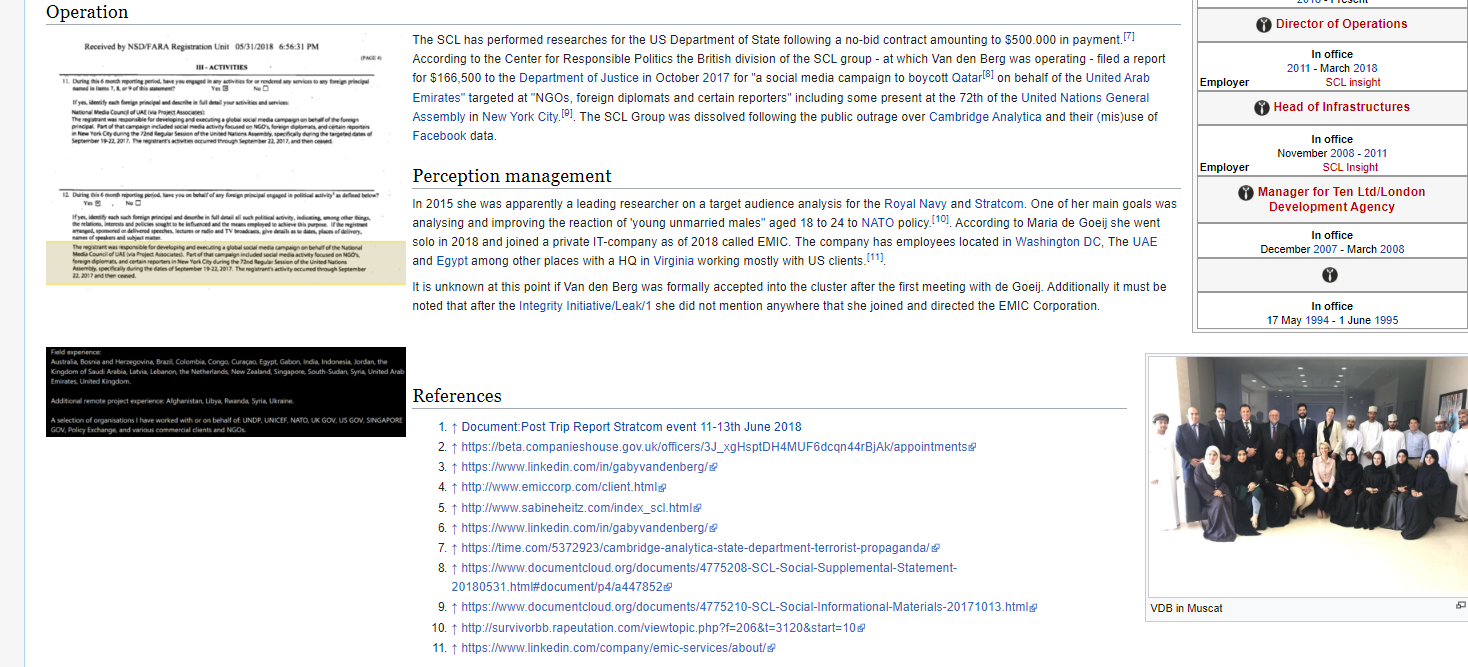Image resolution: width=1468 pixels, height=667 pixels.
Task: Click the up arrow of reference 1
Action: (x=454, y=427)
